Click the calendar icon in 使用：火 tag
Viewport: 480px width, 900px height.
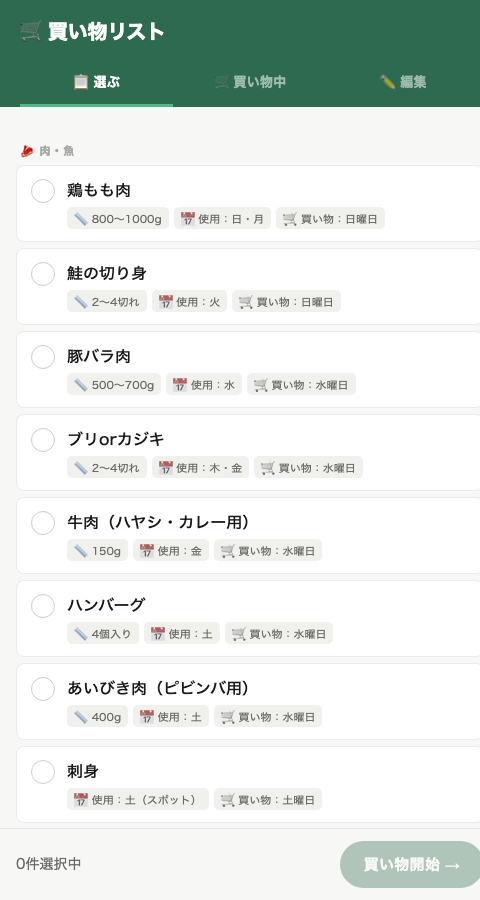pos(166,301)
